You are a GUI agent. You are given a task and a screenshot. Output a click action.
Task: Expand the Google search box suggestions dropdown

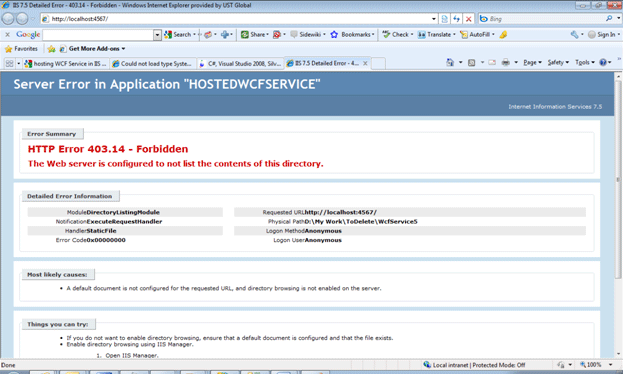pyautogui.click(x=157, y=35)
